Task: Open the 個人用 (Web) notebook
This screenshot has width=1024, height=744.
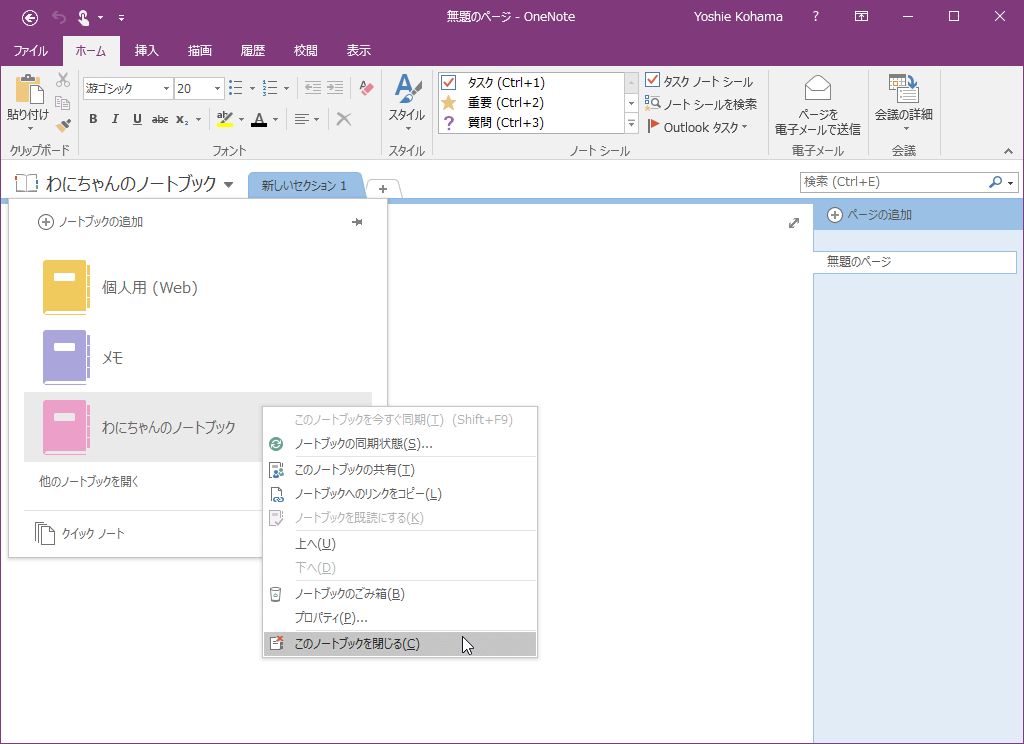Action: pyautogui.click(x=197, y=287)
